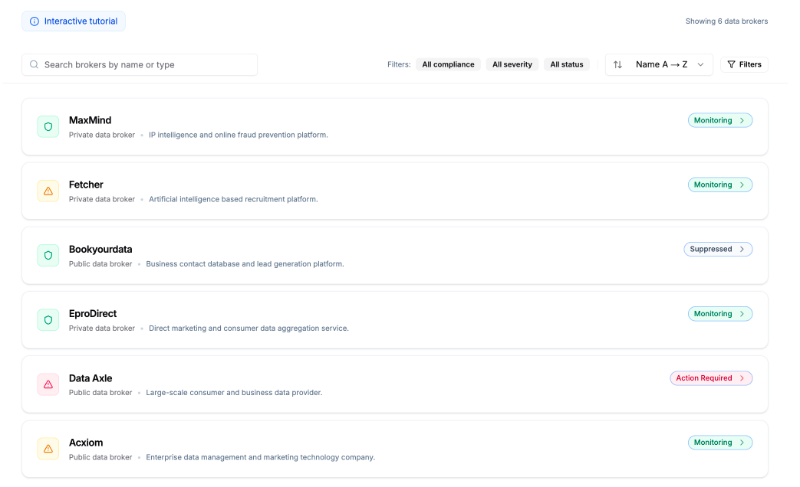
Task: Open the Name A → Z sort dropdown
Action: [x=669, y=65]
